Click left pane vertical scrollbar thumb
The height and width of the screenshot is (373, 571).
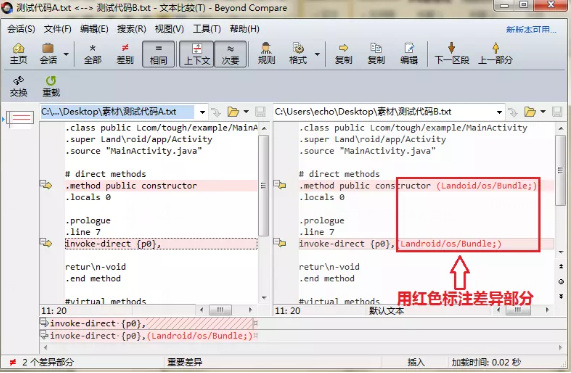coord(264,186)
